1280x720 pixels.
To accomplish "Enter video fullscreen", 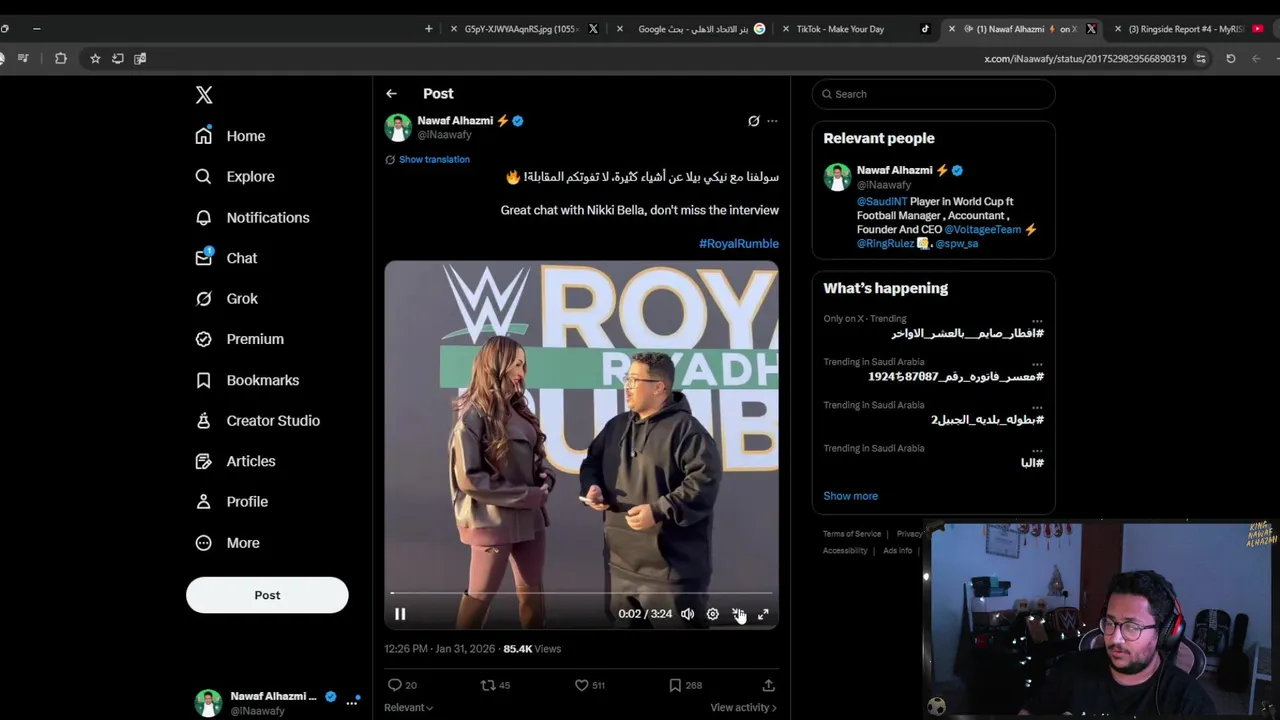I will coord(763,614).
